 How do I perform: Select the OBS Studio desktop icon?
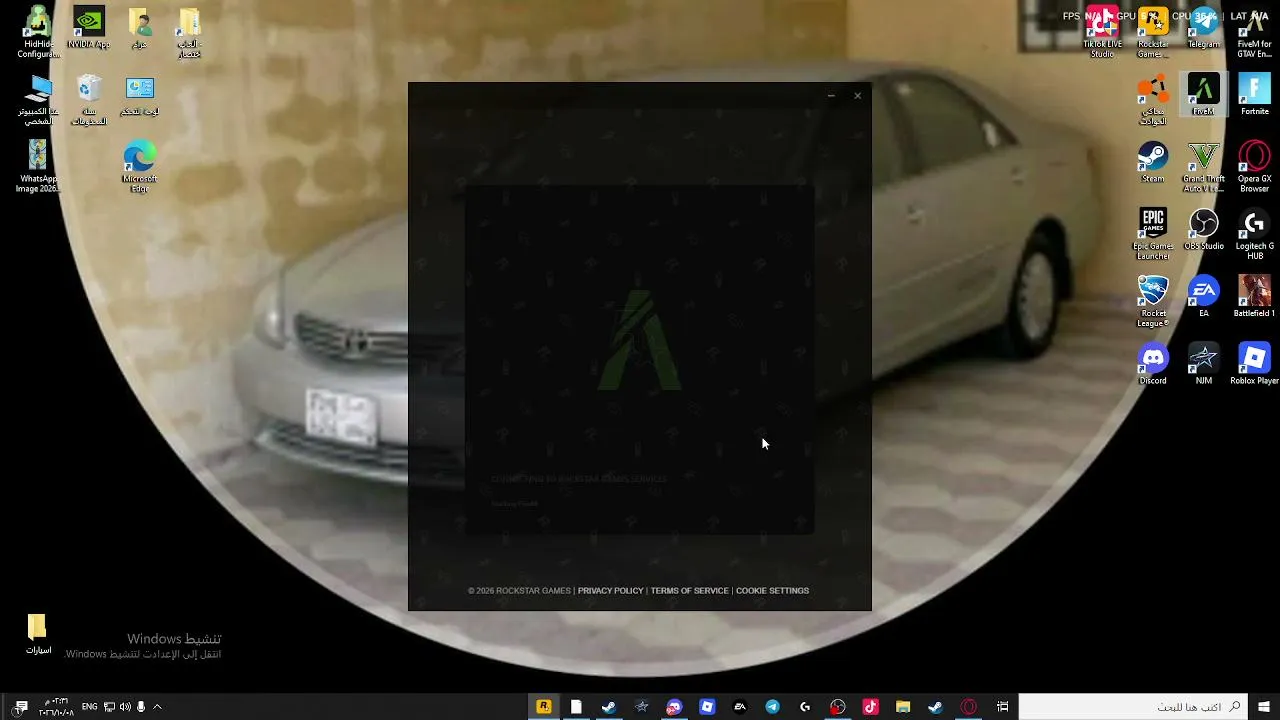point(1203,230)
